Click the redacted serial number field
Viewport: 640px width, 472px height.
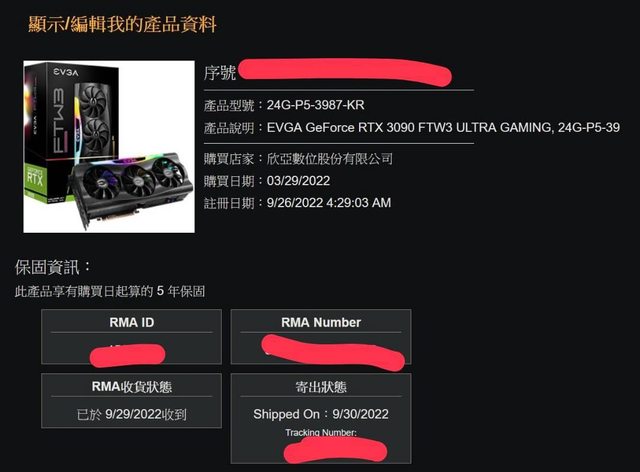point(345,73)
